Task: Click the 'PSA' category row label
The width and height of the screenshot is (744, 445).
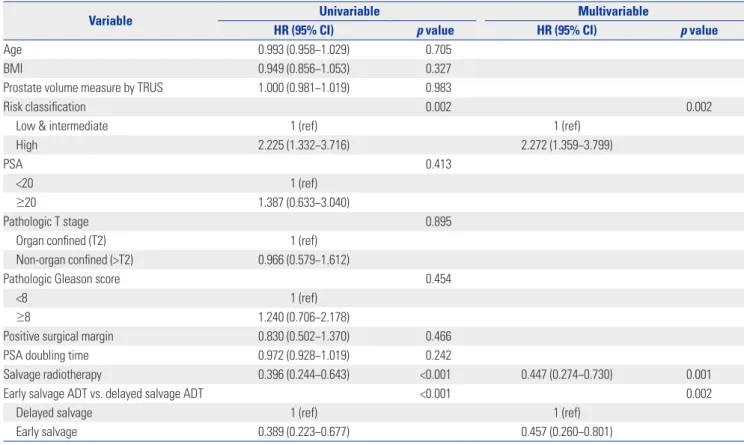Action: [13, 164]
